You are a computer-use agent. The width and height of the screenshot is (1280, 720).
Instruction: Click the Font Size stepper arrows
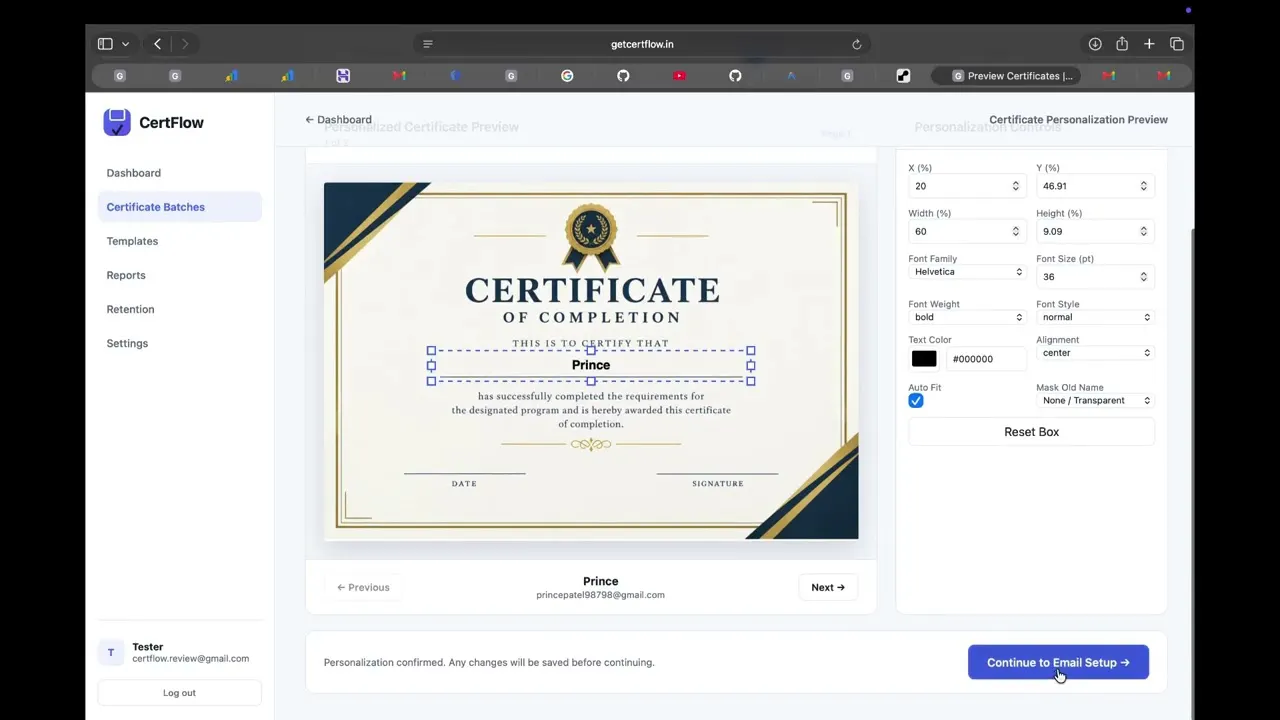click(x=1143, y=277)
